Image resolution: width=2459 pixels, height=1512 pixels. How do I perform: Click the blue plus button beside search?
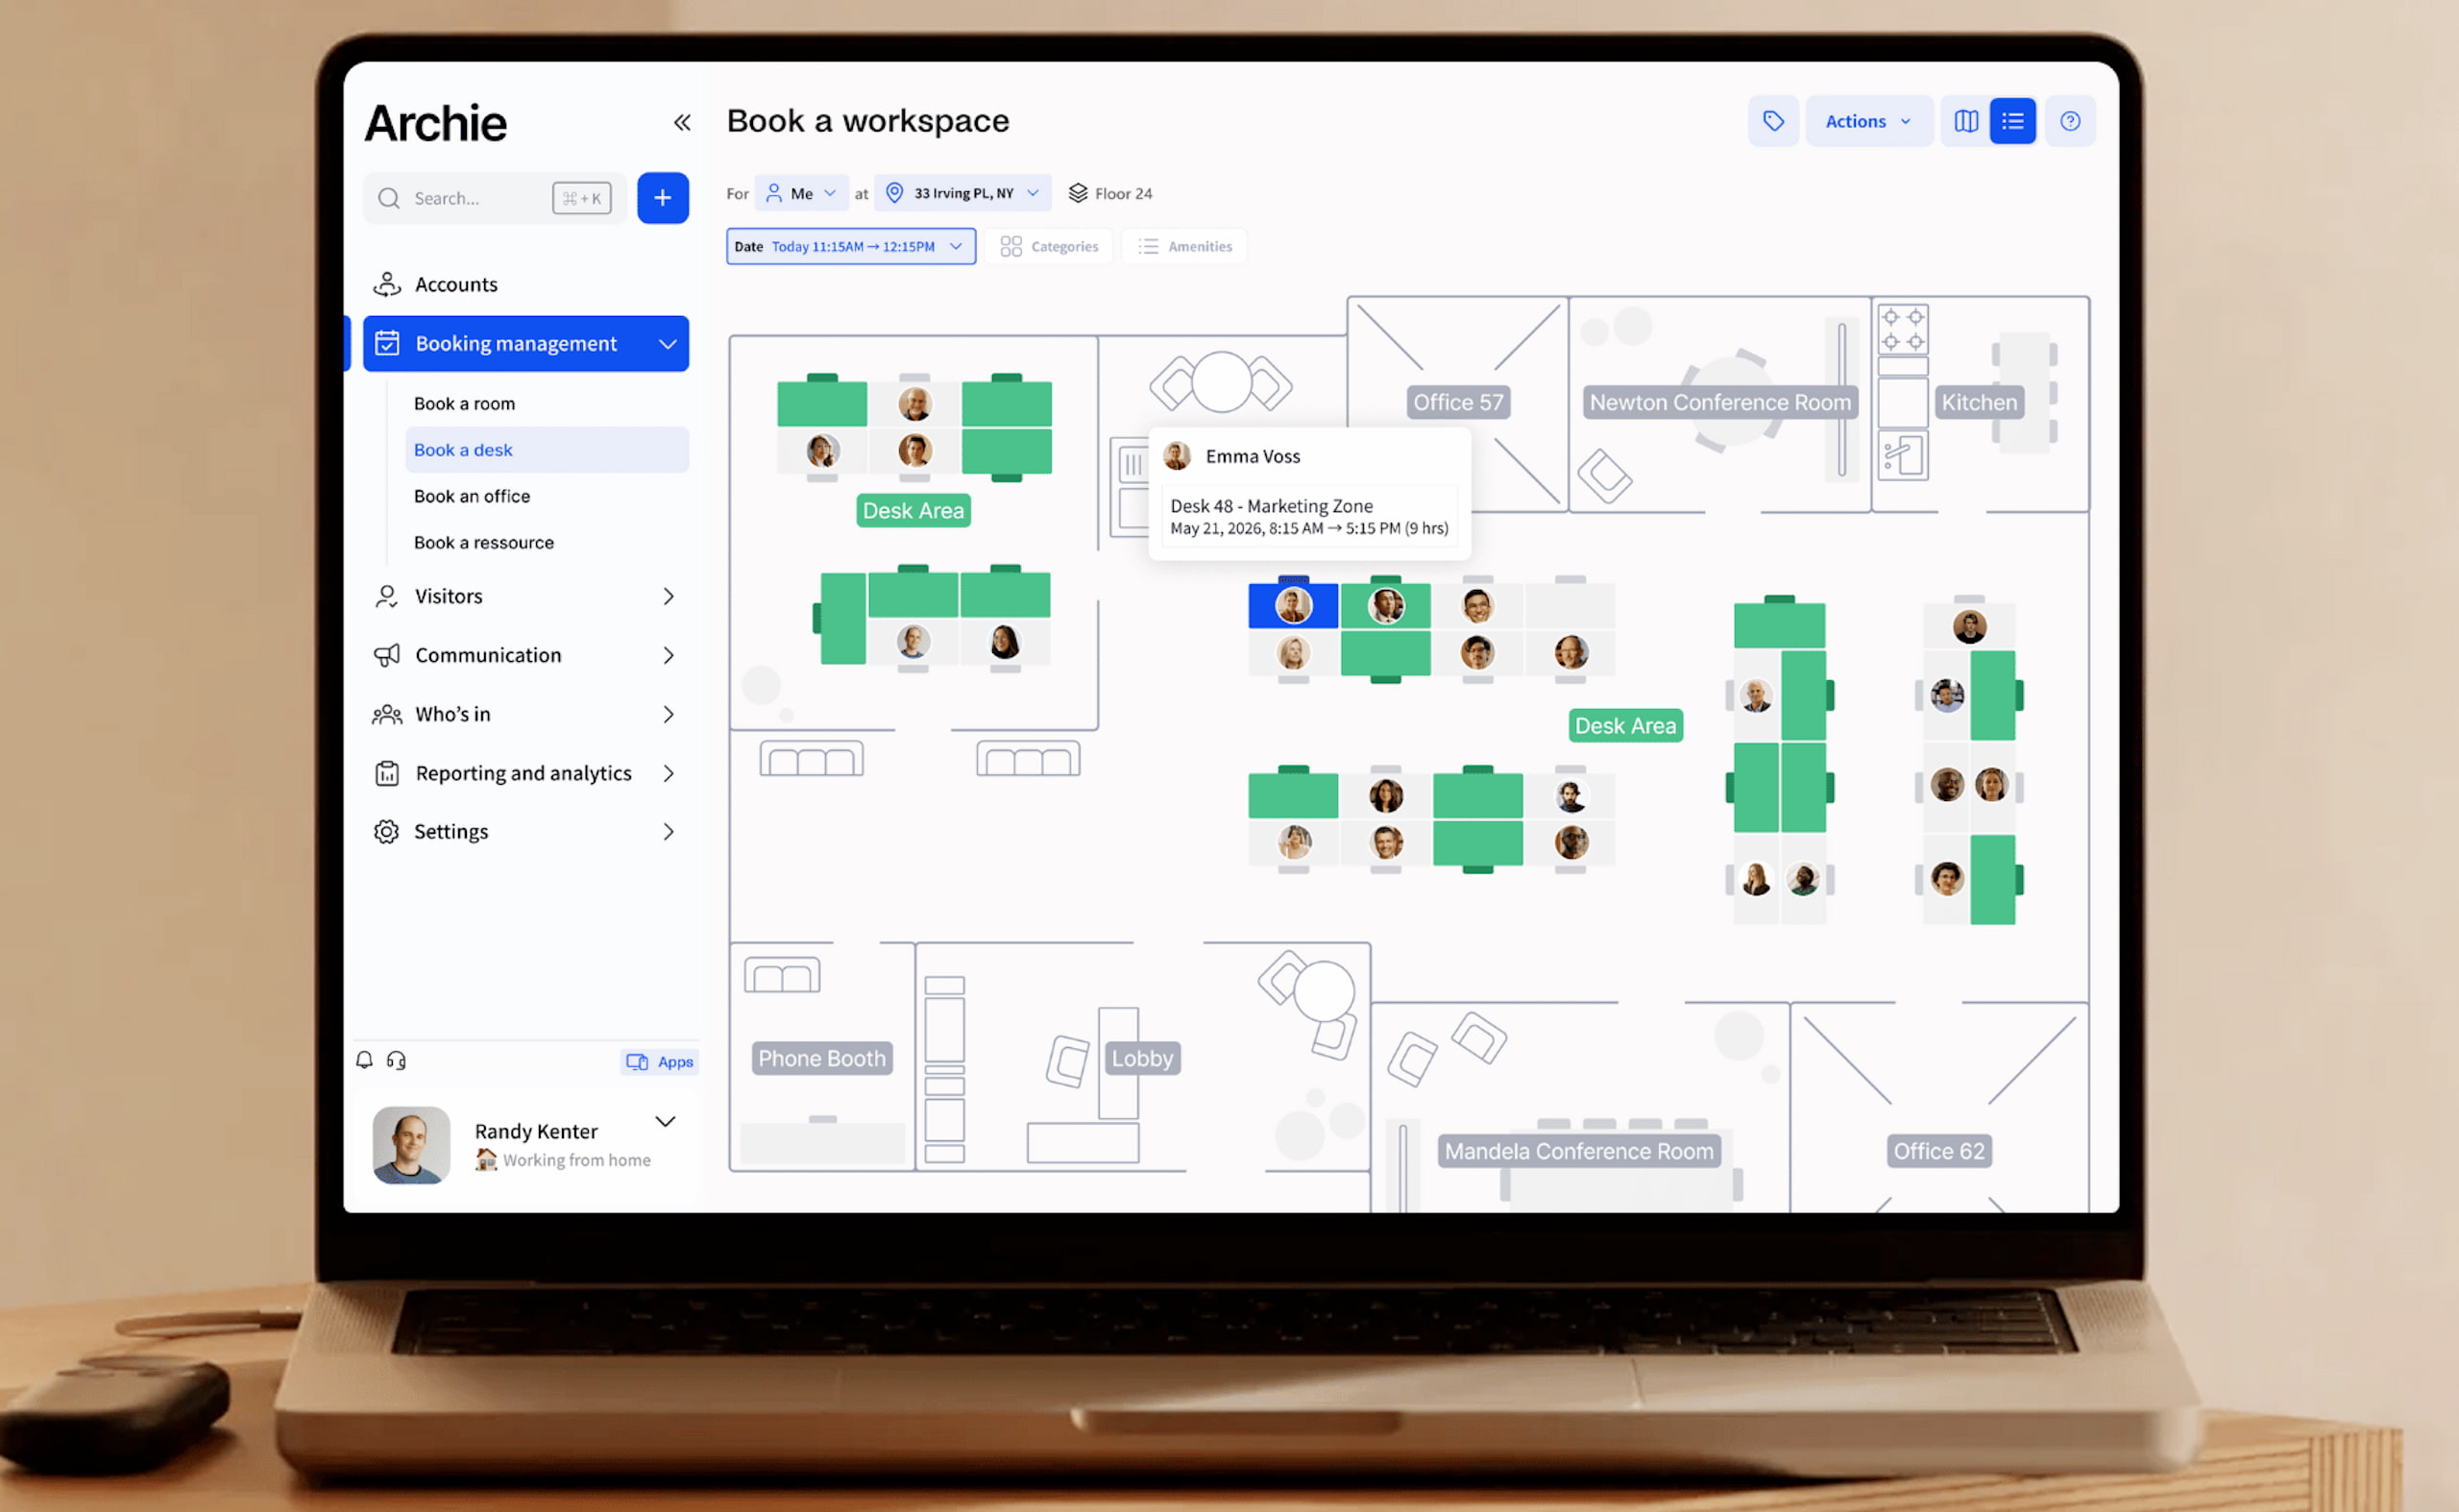click(x=663, y=198)
